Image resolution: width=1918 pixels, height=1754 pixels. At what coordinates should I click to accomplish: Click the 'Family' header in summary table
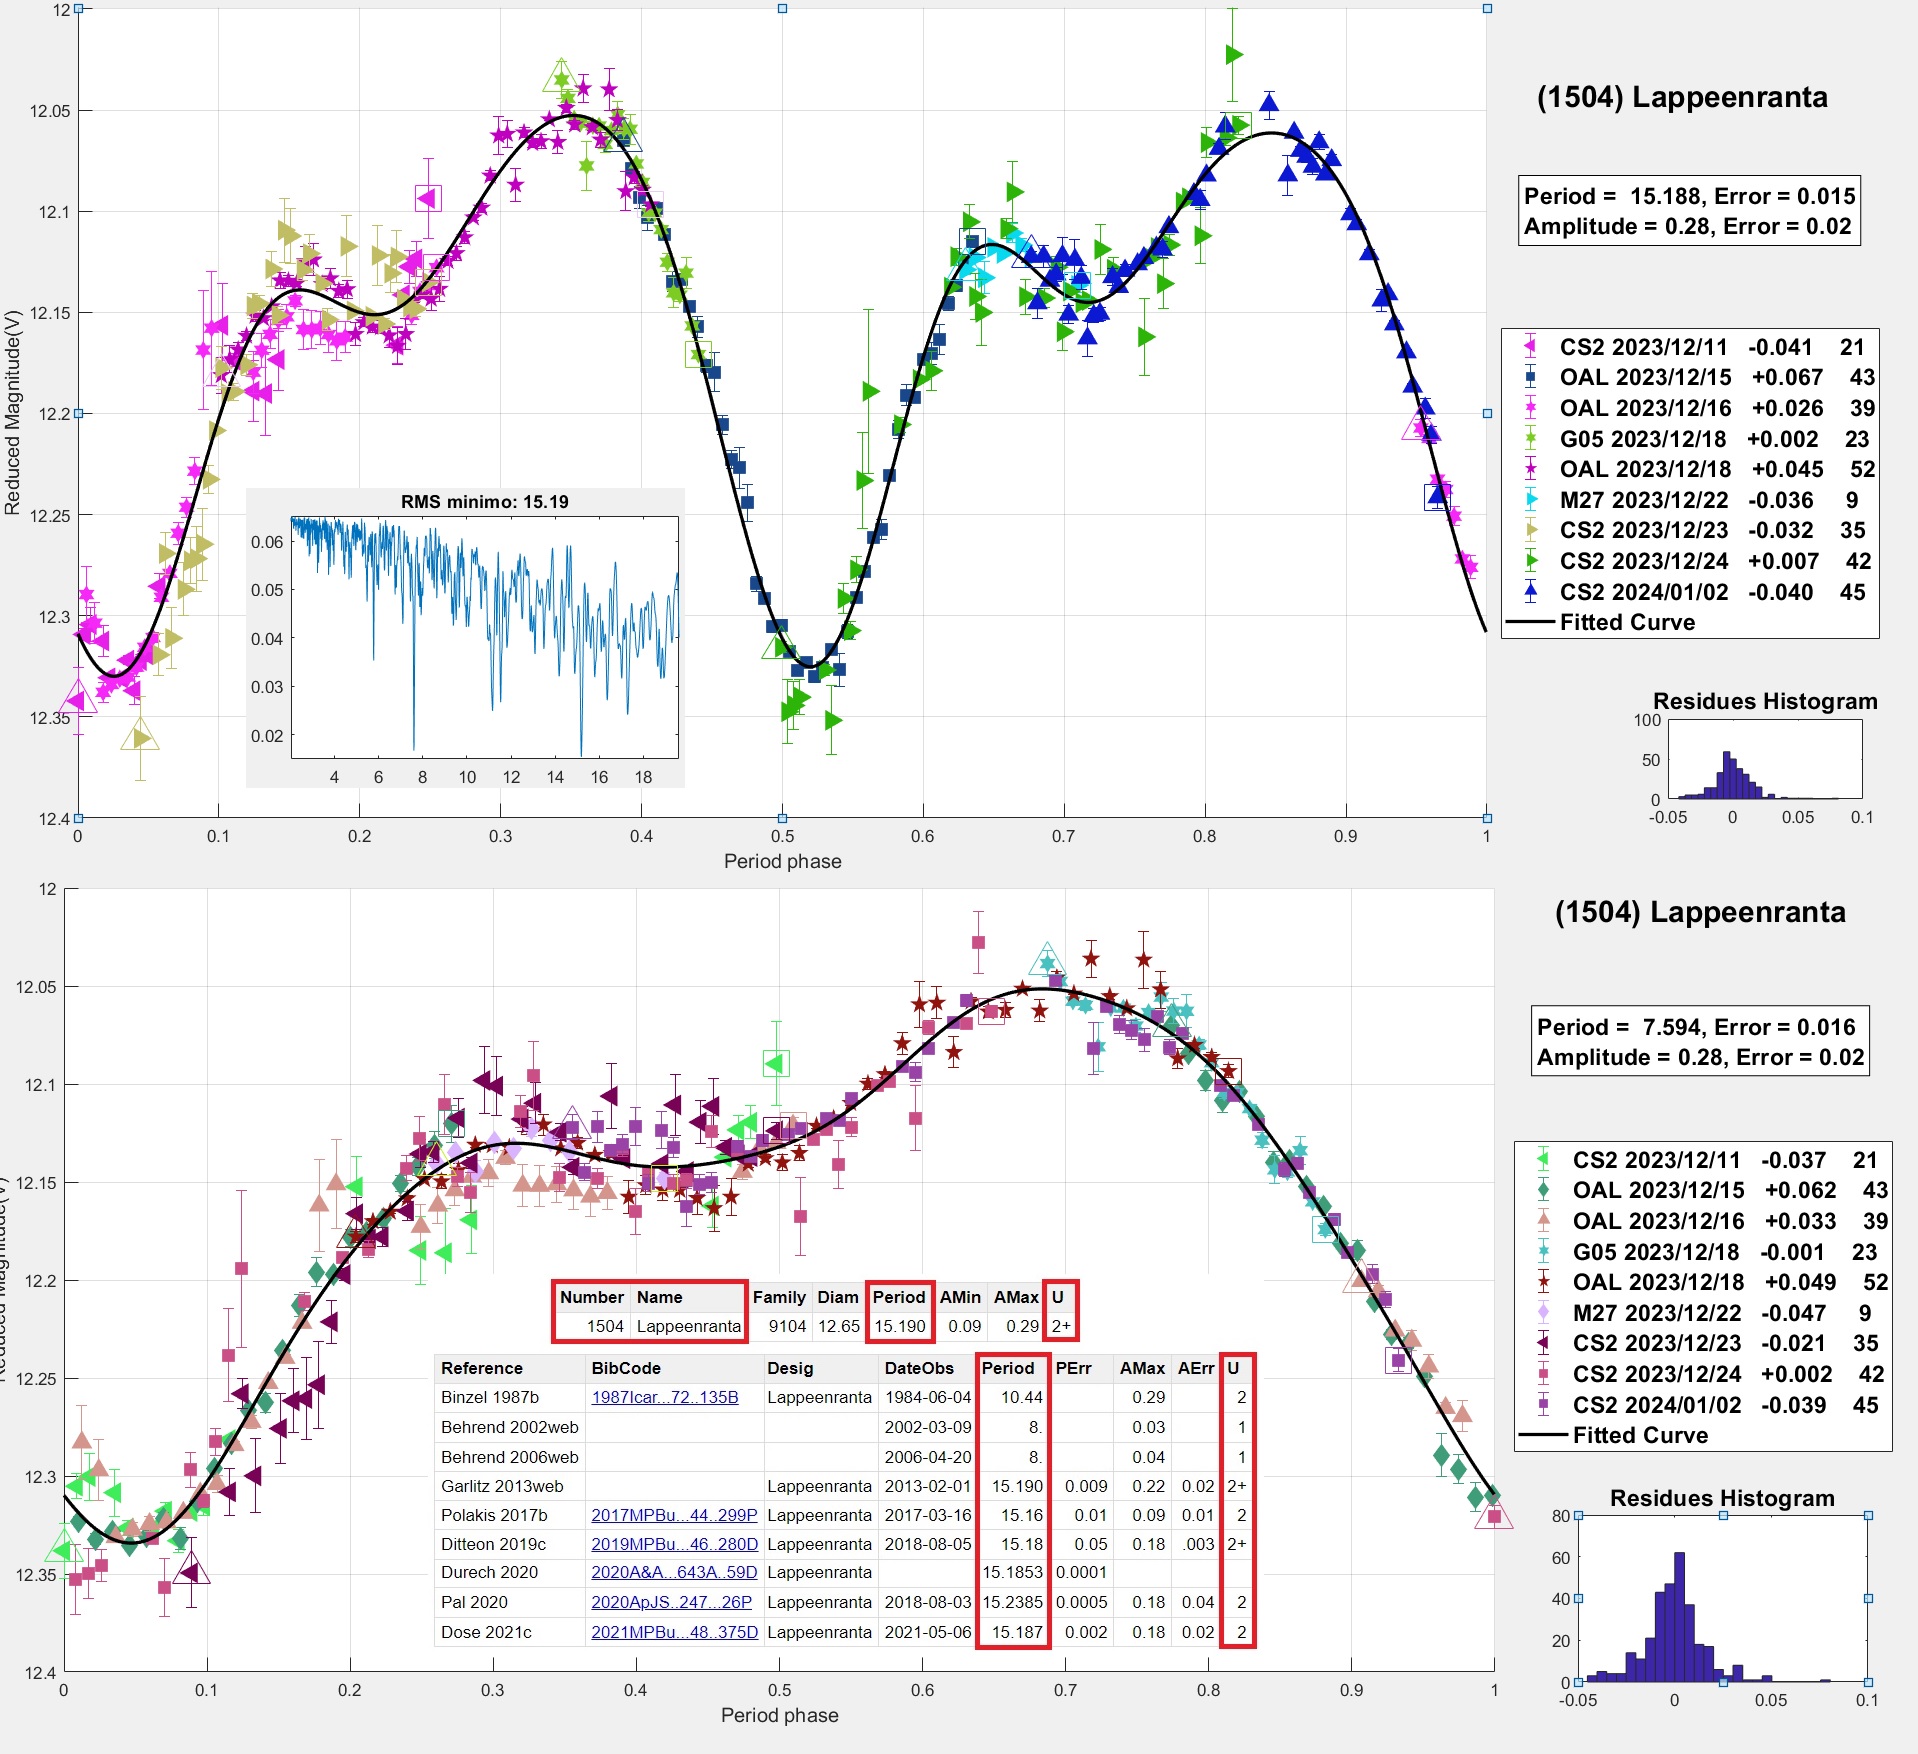click(779, 1297)
